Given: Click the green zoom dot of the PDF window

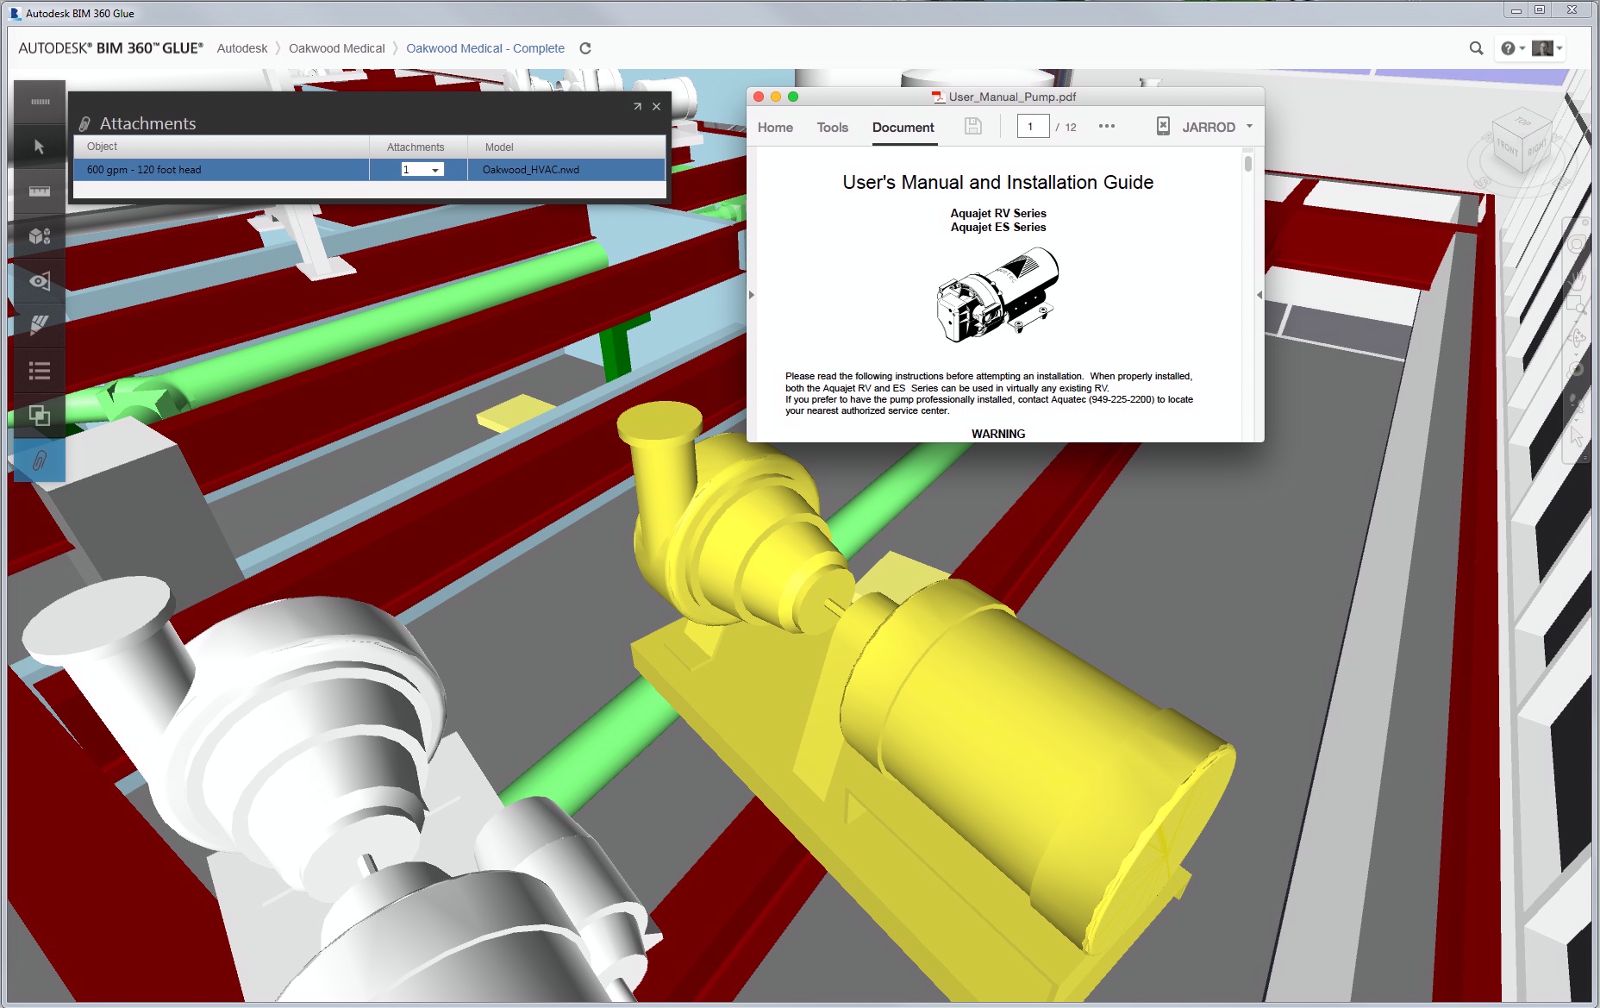Looking at the screenshot, I should [793, 97].
